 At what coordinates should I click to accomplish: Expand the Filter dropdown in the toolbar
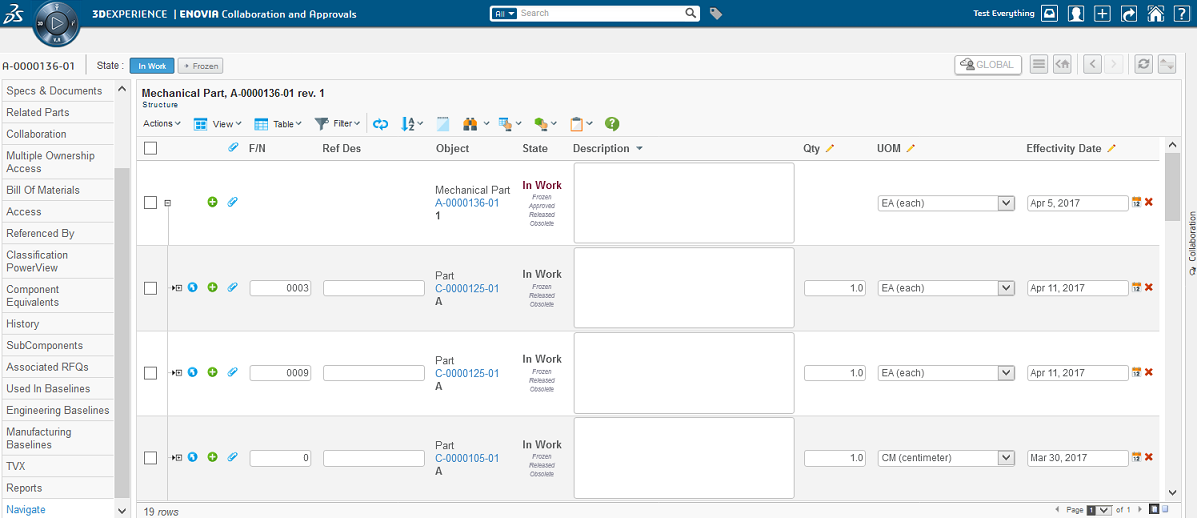338,124
